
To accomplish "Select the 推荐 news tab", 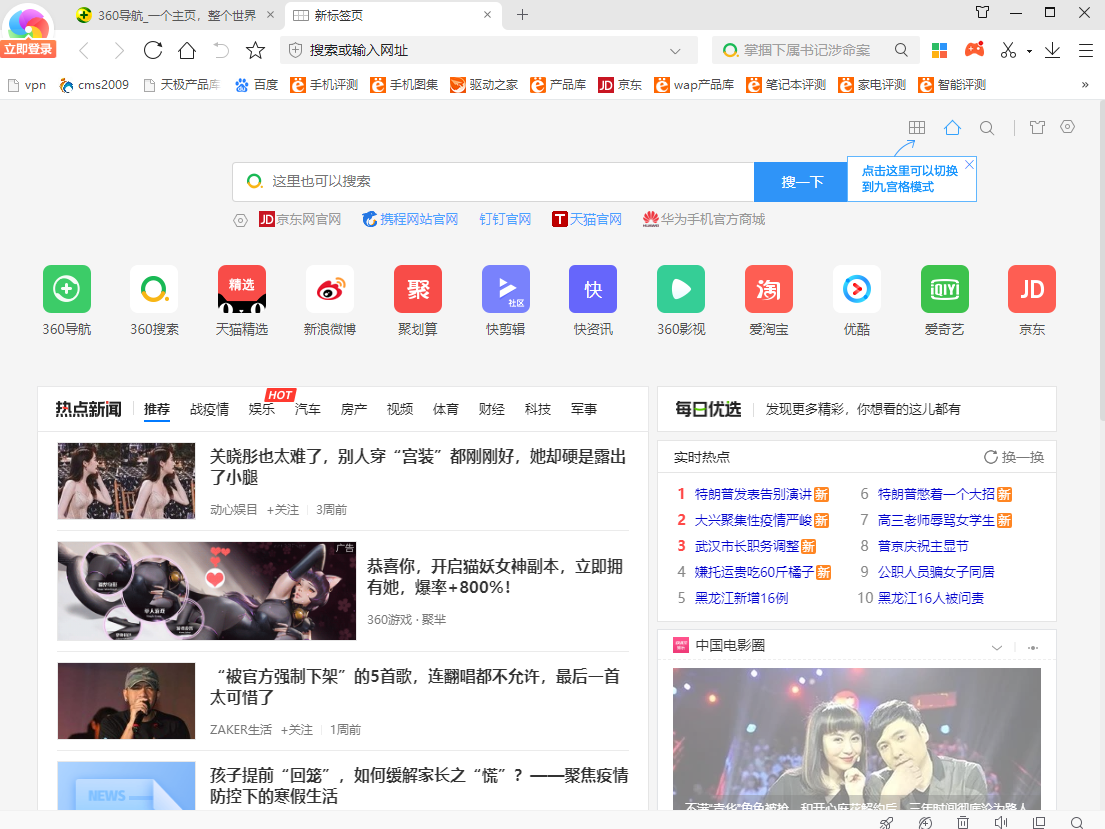I will point(156,409).
